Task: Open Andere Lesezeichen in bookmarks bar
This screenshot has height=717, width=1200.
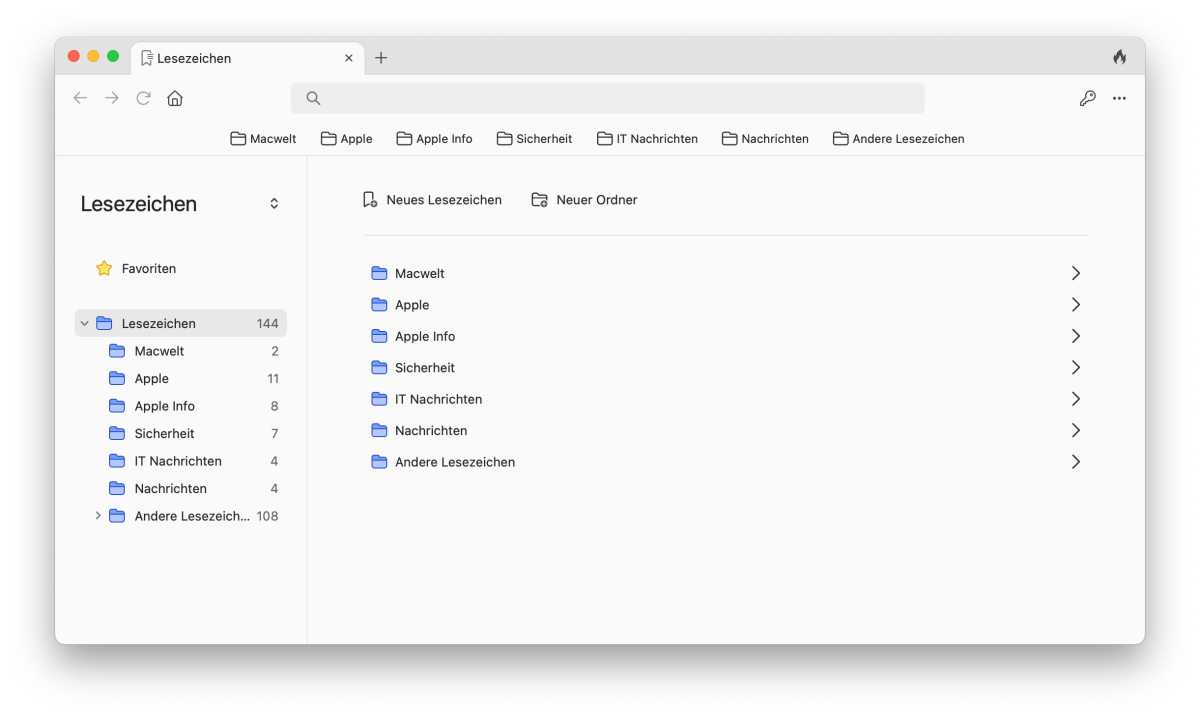Action: [x=898, y=139]
